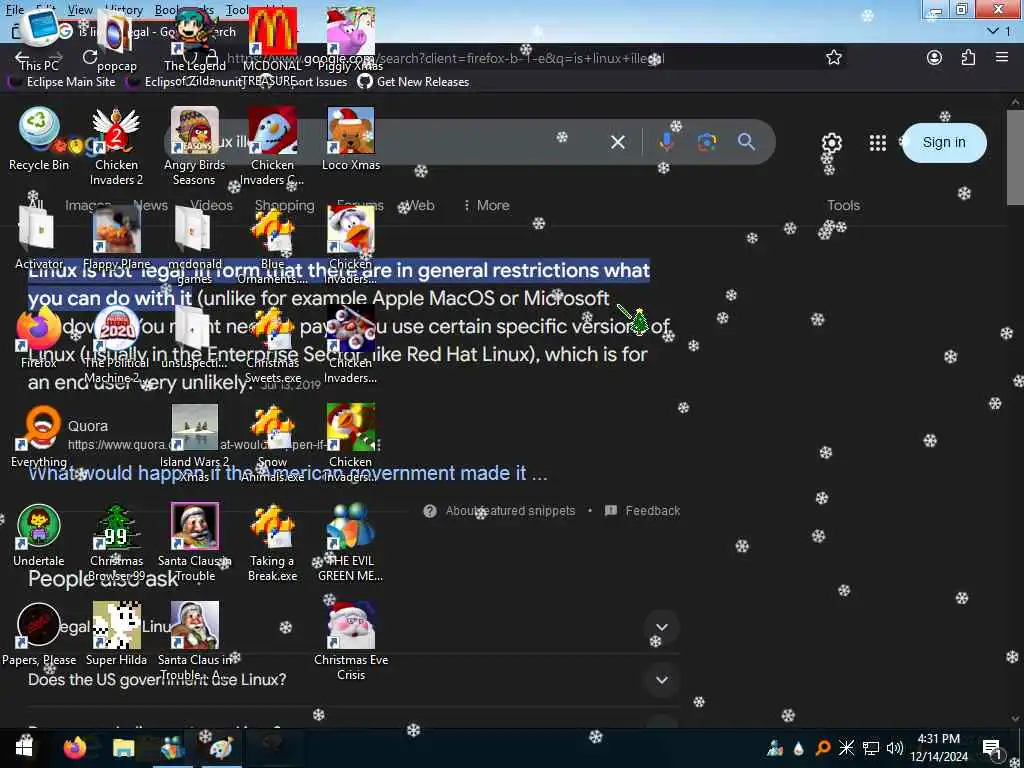This screenshot has height=768, width=1024.
Task: Clear the Google search box with X
Action: pyautogui.click(x=617, y=142)
